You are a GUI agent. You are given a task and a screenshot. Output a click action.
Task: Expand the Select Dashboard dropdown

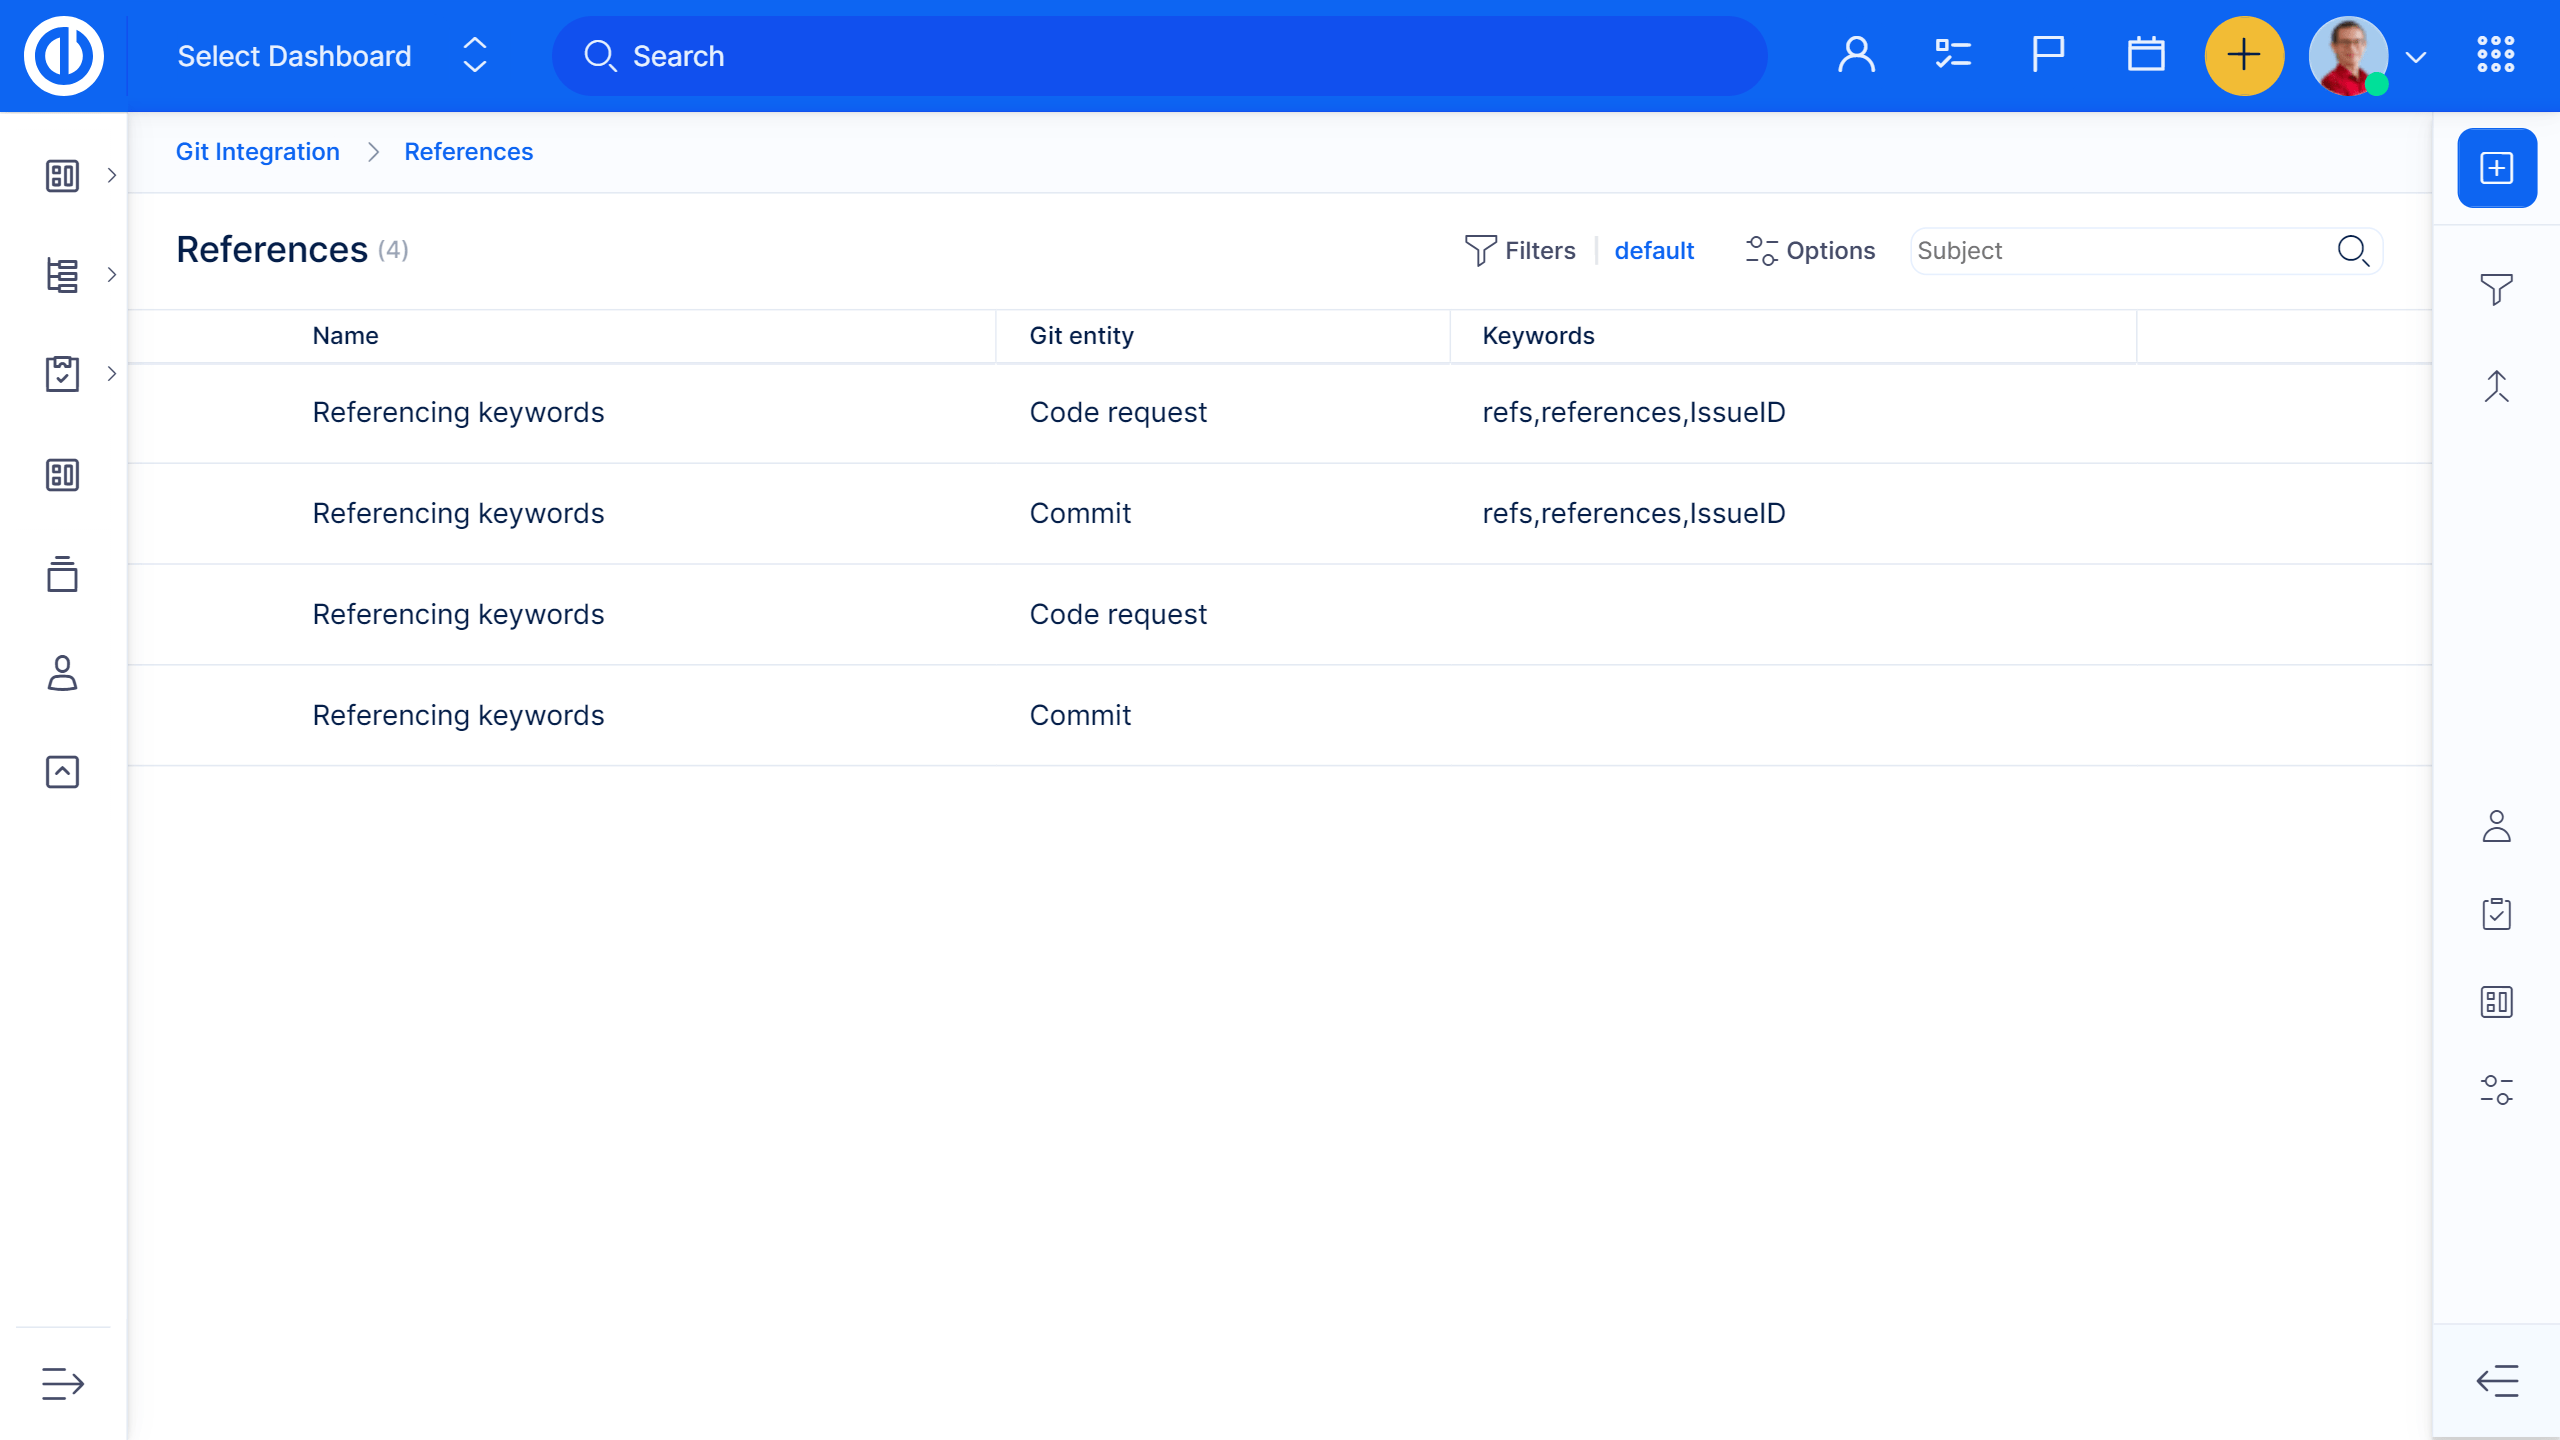point(475,56)
